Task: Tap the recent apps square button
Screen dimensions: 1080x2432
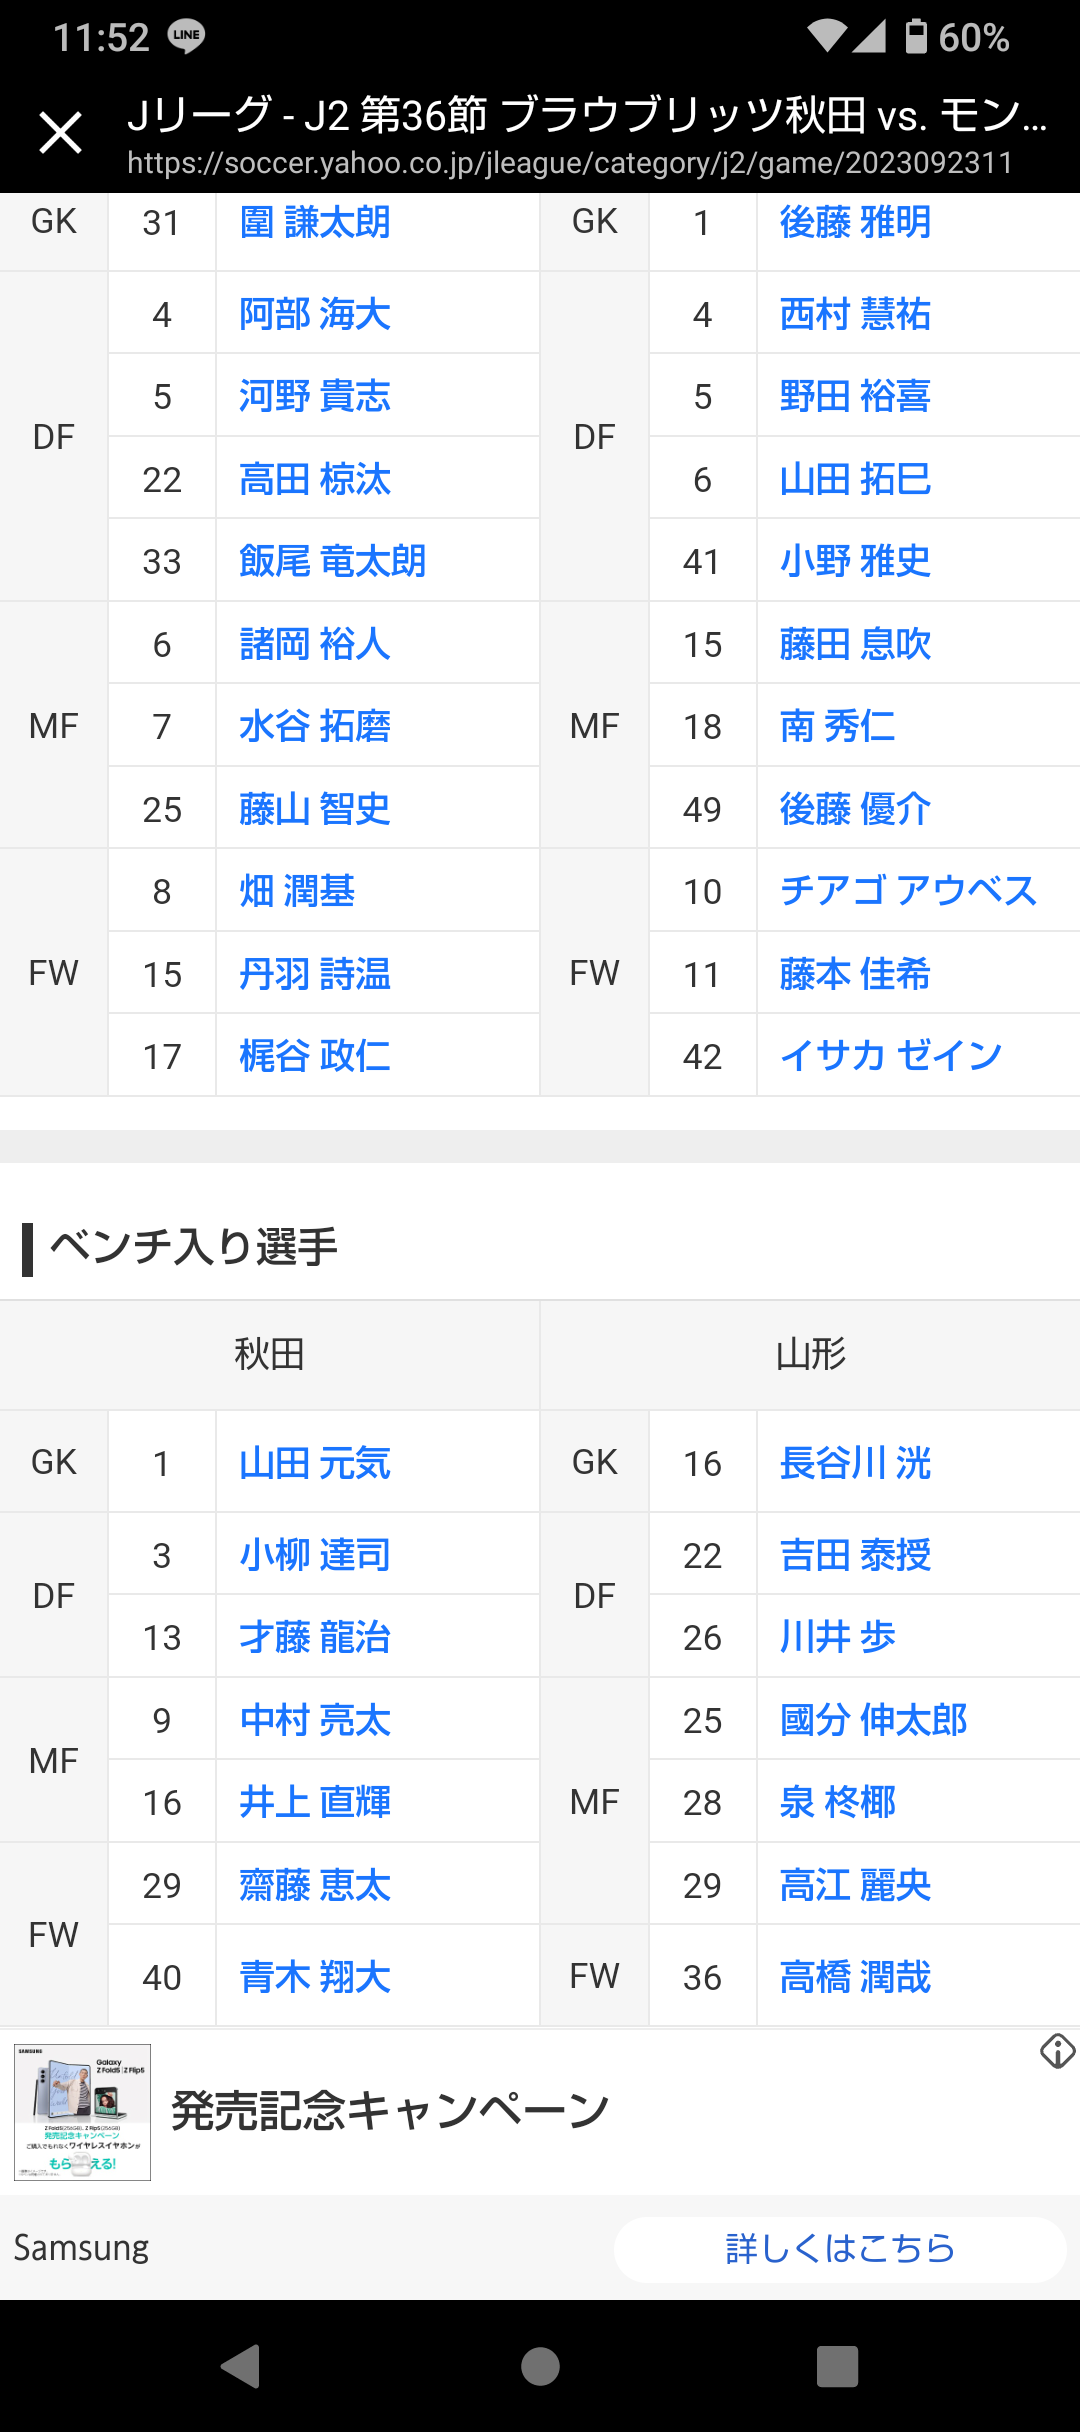Action: click(x=838, y=2366)
